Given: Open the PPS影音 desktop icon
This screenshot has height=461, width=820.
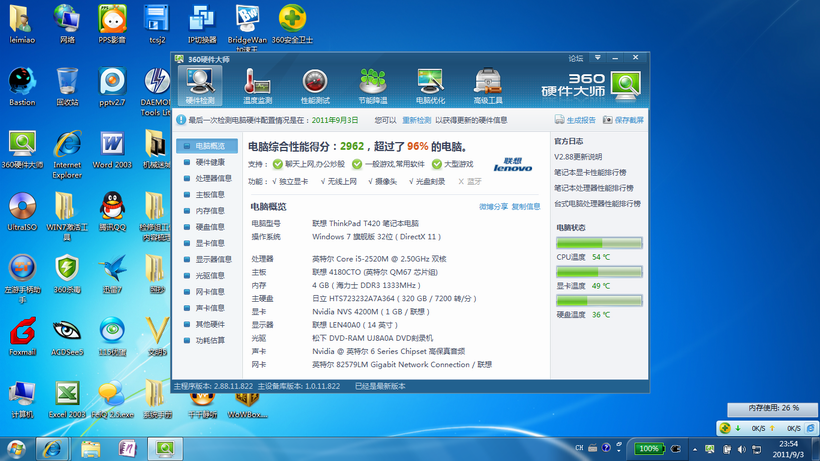Looking at the screenshot, I should pos(112,24).
